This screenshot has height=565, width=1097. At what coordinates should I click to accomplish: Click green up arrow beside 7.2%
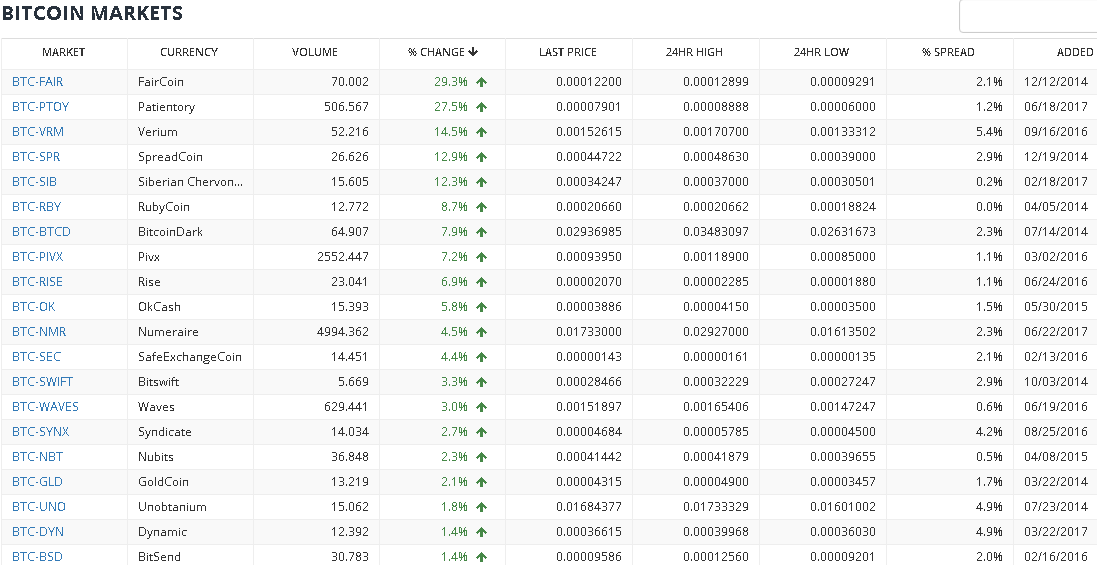tap(481, 257)
